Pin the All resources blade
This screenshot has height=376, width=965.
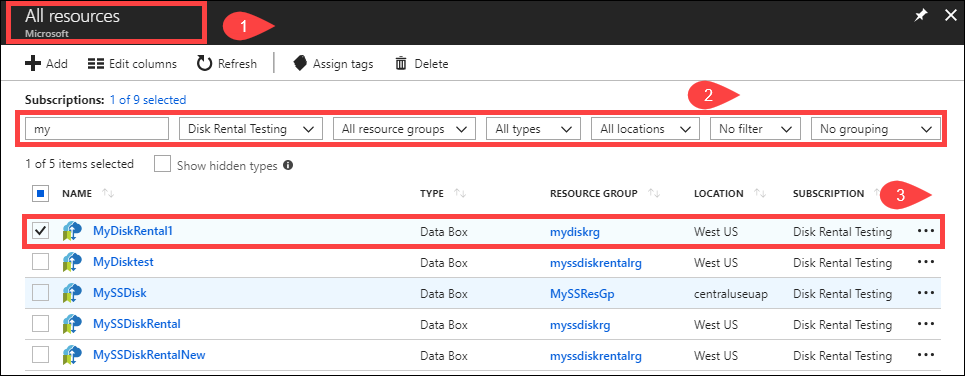click(920, 17)
